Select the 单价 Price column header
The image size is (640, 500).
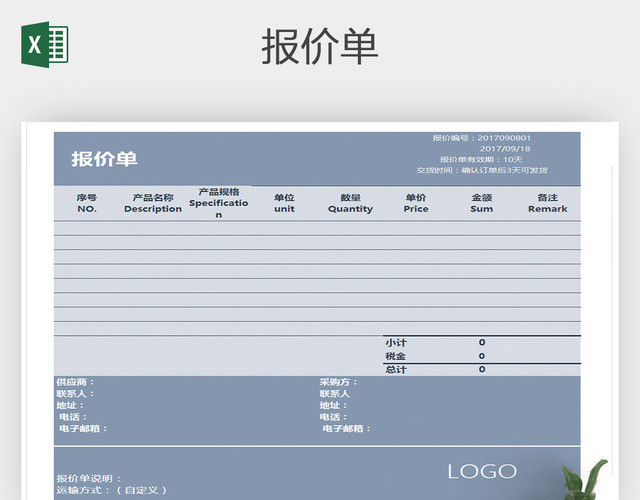point(416,203)
